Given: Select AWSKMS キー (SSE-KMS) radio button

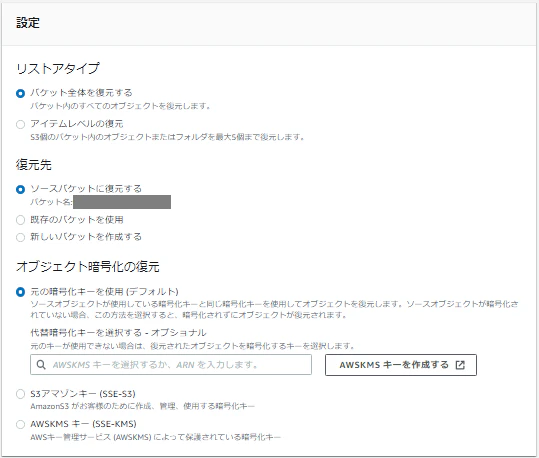Looking at the screenshot, I should click(x=20, y=424).
